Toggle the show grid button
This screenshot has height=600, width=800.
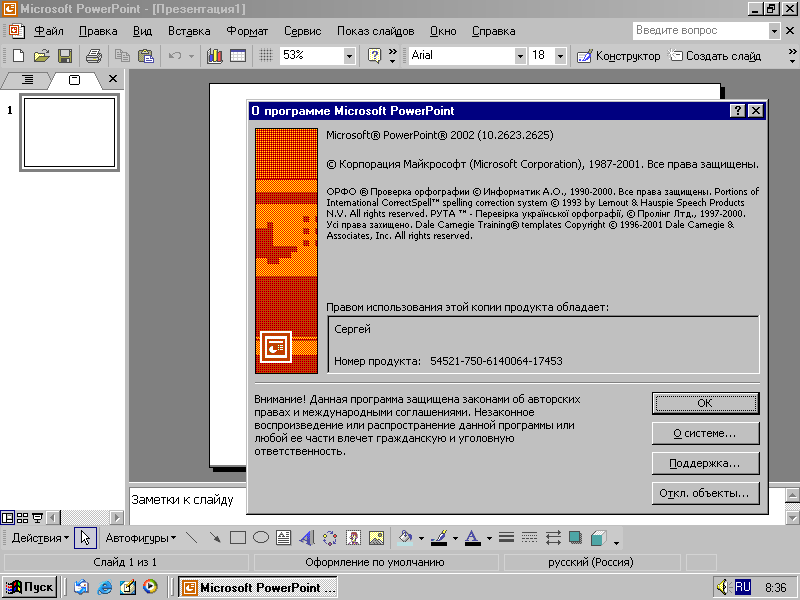click(x=266, y=56)
